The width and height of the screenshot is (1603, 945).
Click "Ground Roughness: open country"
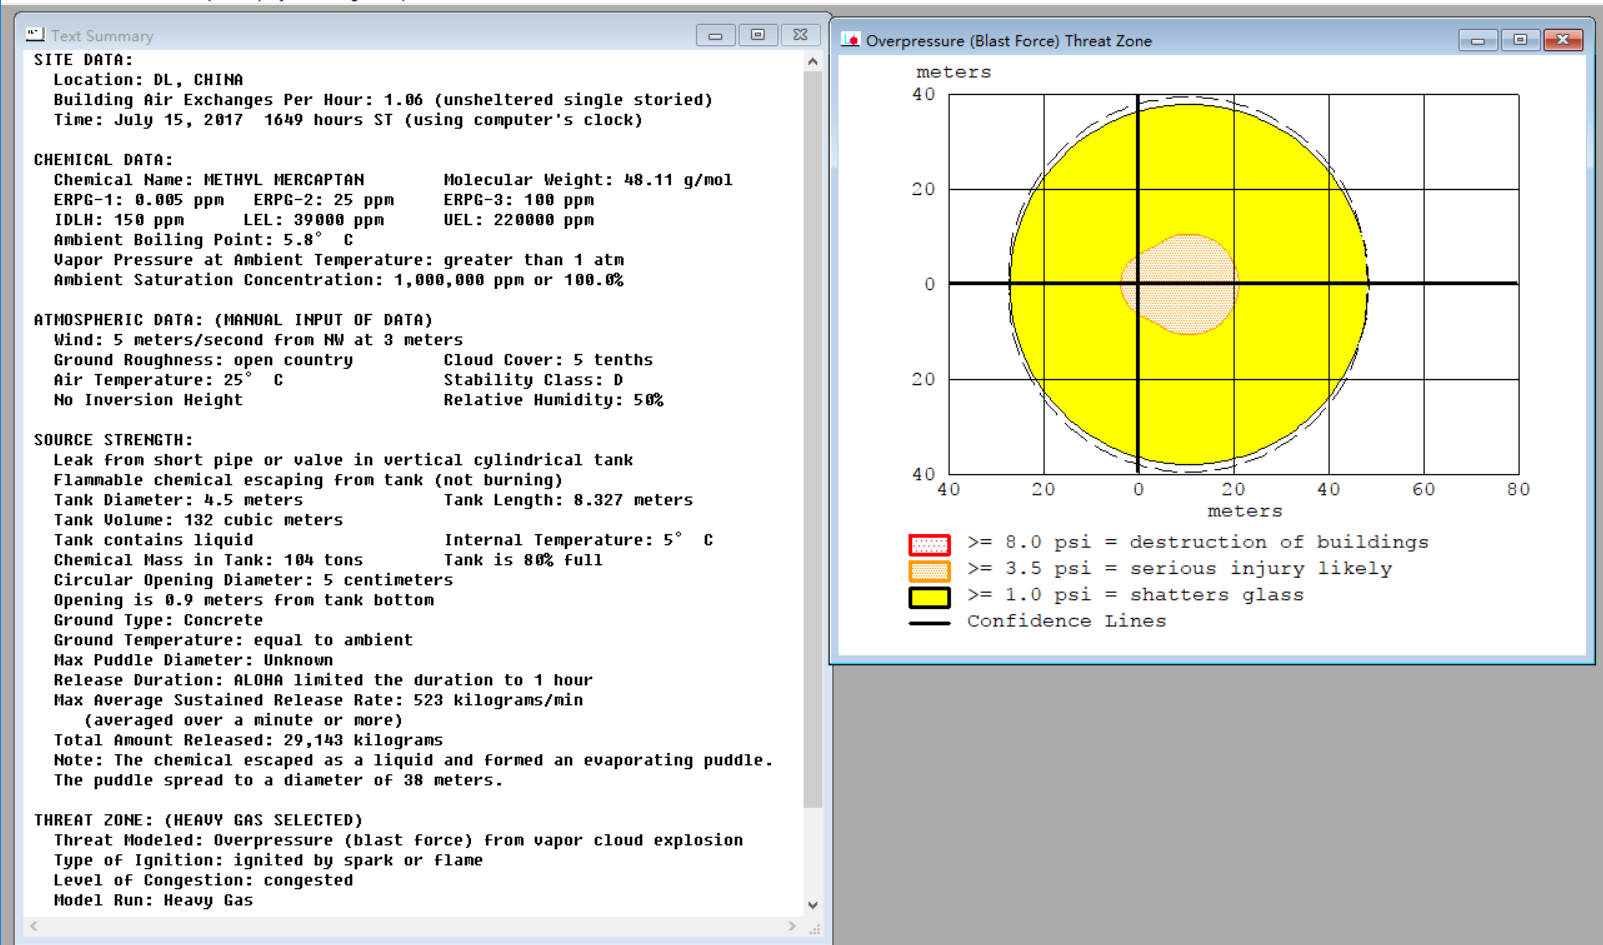click(203, 360)
